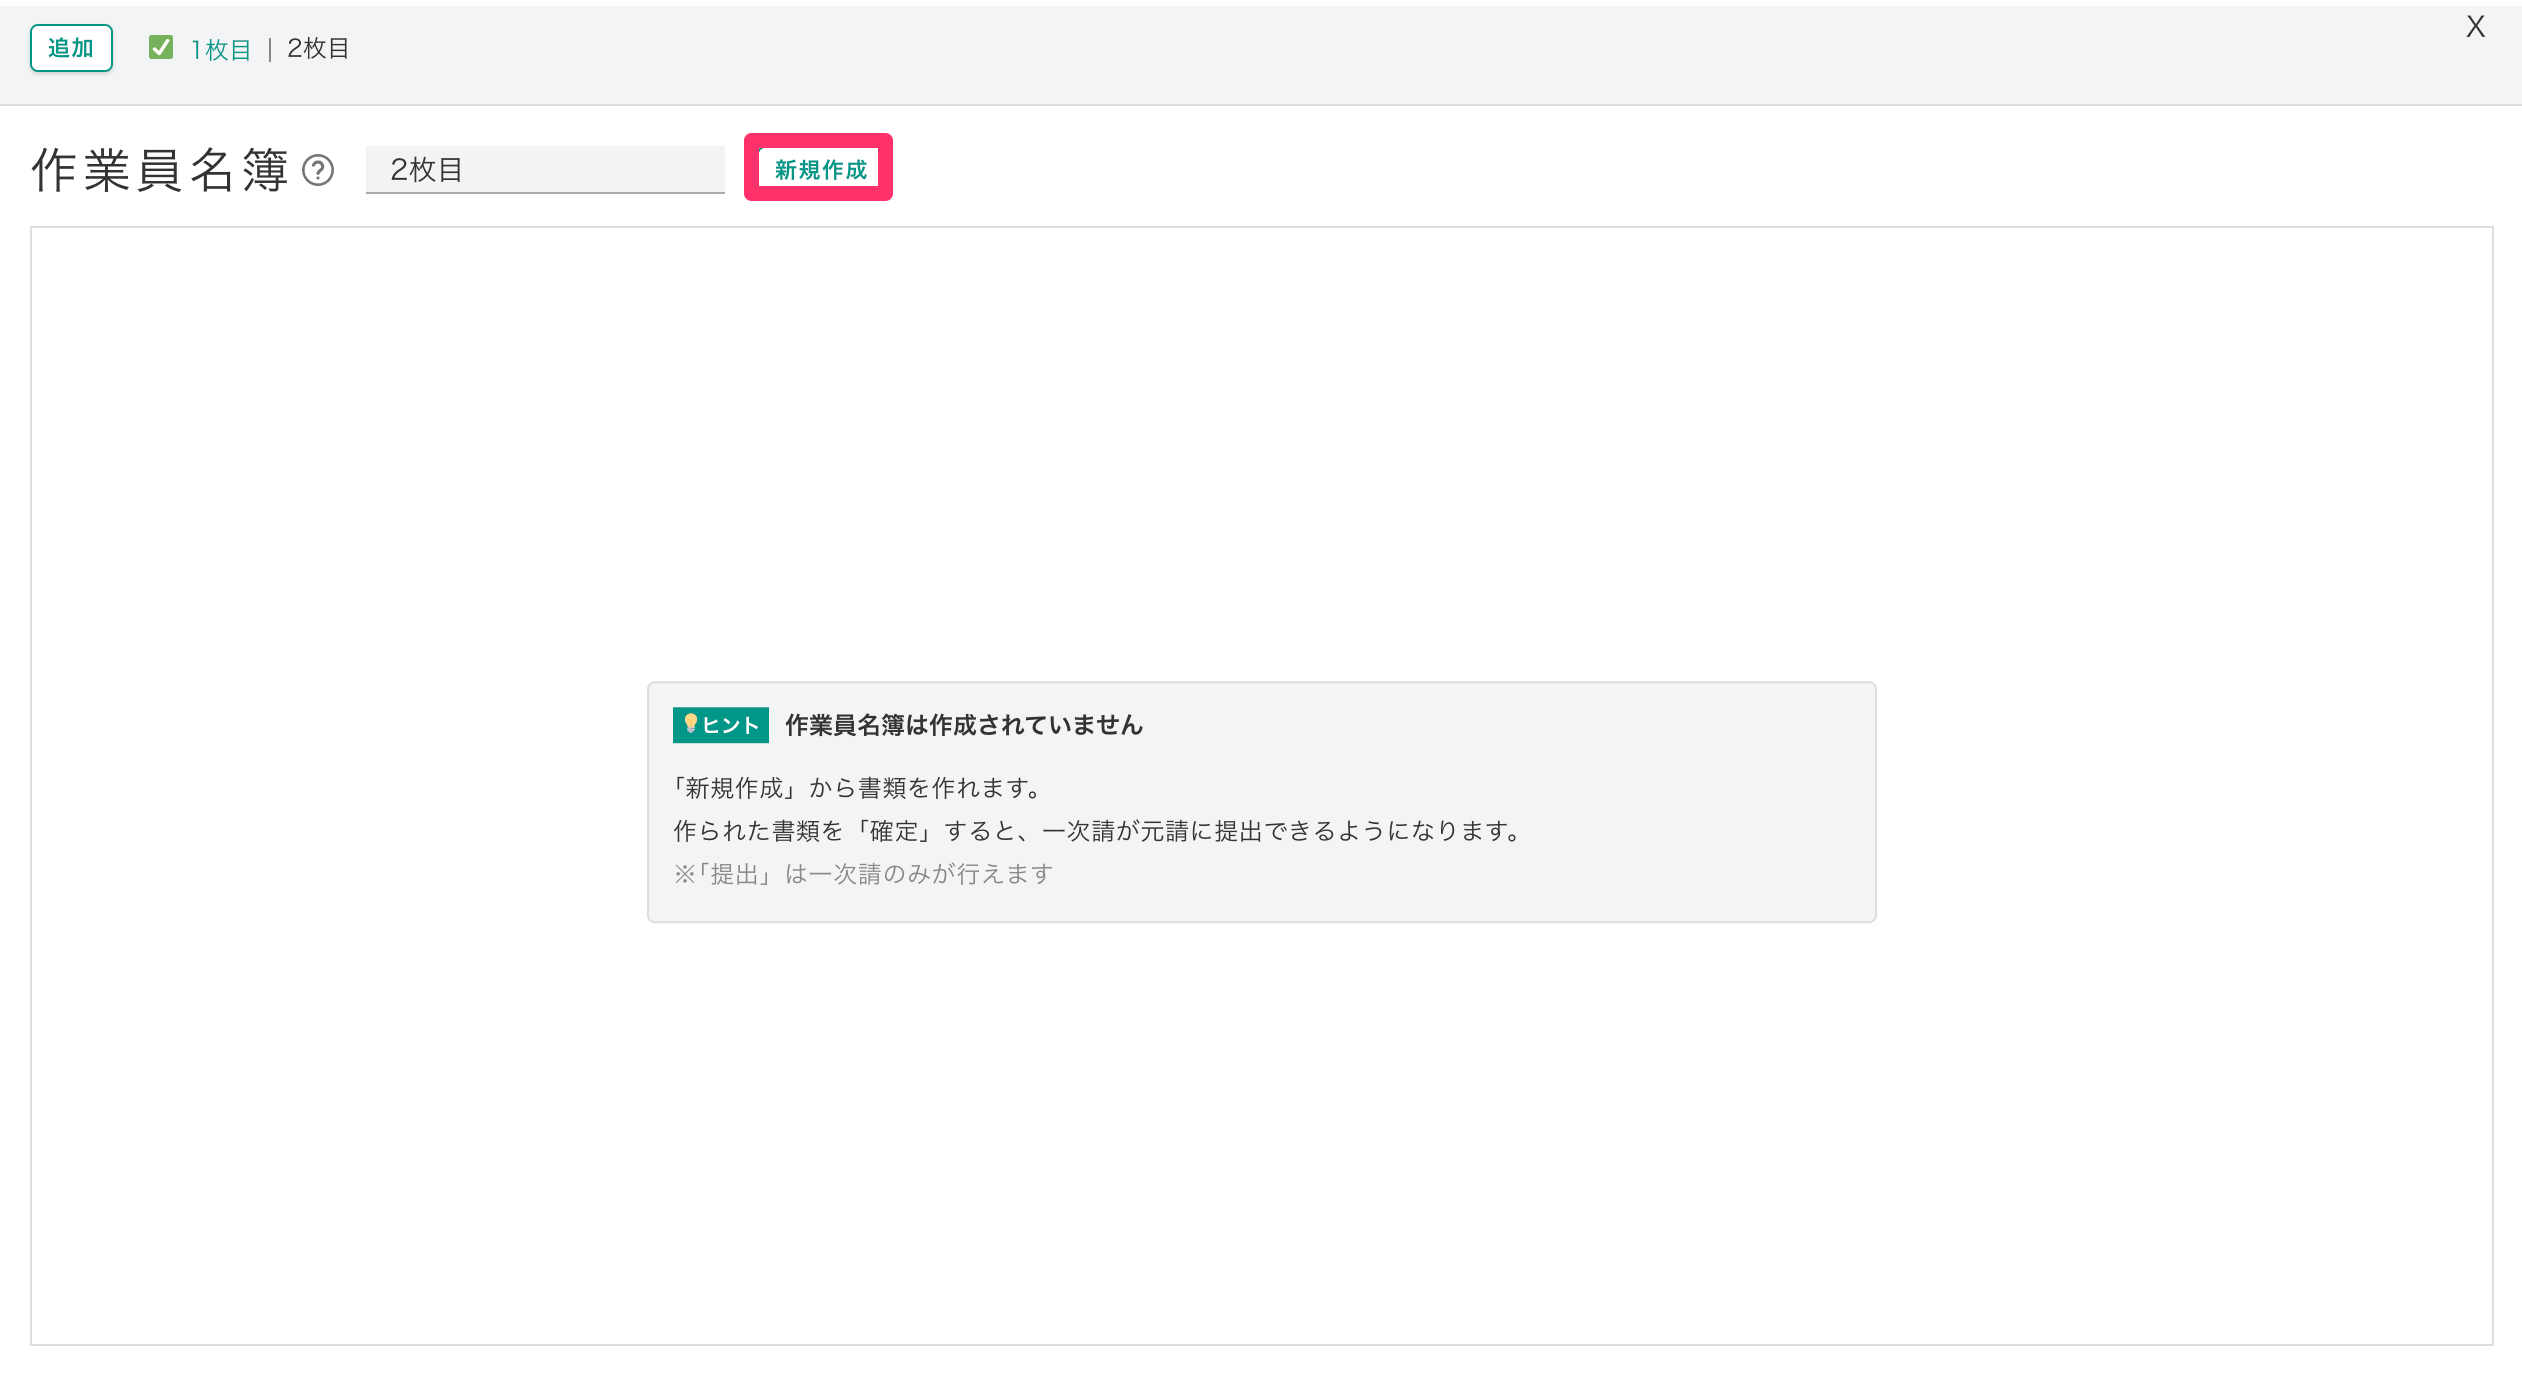Image resolution: width=2522 pixels, height=1374 pixels.
Task: Click the phrase 一次請が元請に提出 in hint
Action: pos(1152,831)
